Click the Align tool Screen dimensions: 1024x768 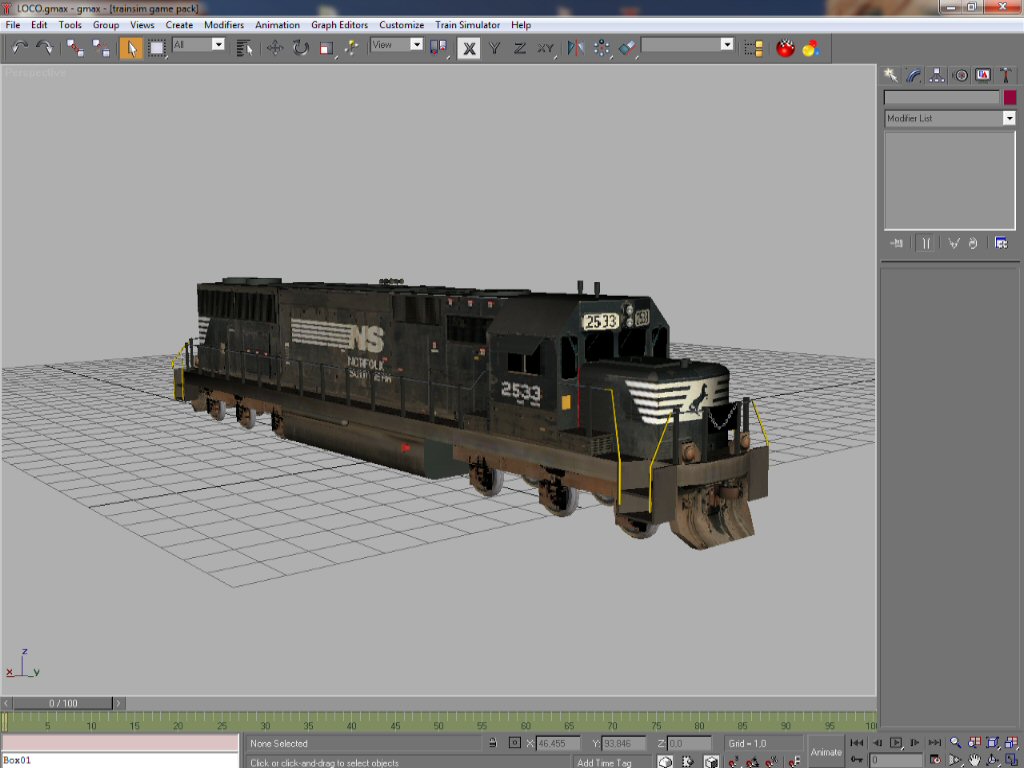[x=627, y=48]
